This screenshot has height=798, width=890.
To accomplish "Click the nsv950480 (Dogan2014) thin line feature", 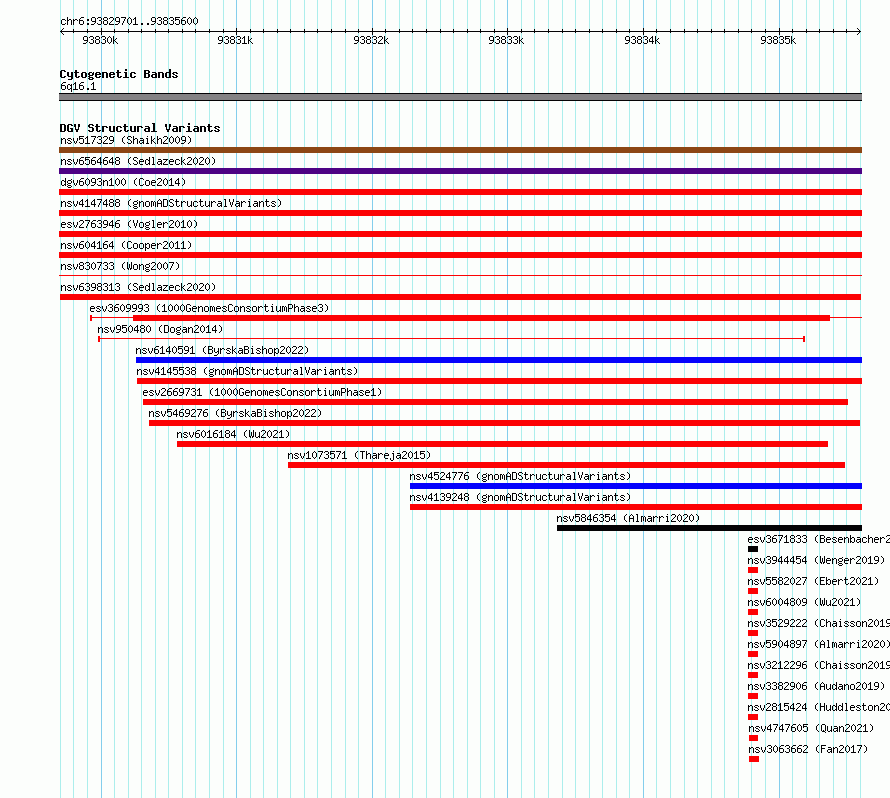I will [x=451, y=339].
